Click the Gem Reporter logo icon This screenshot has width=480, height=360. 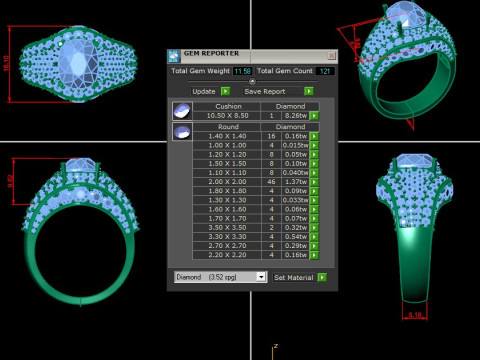pos(174,56)
